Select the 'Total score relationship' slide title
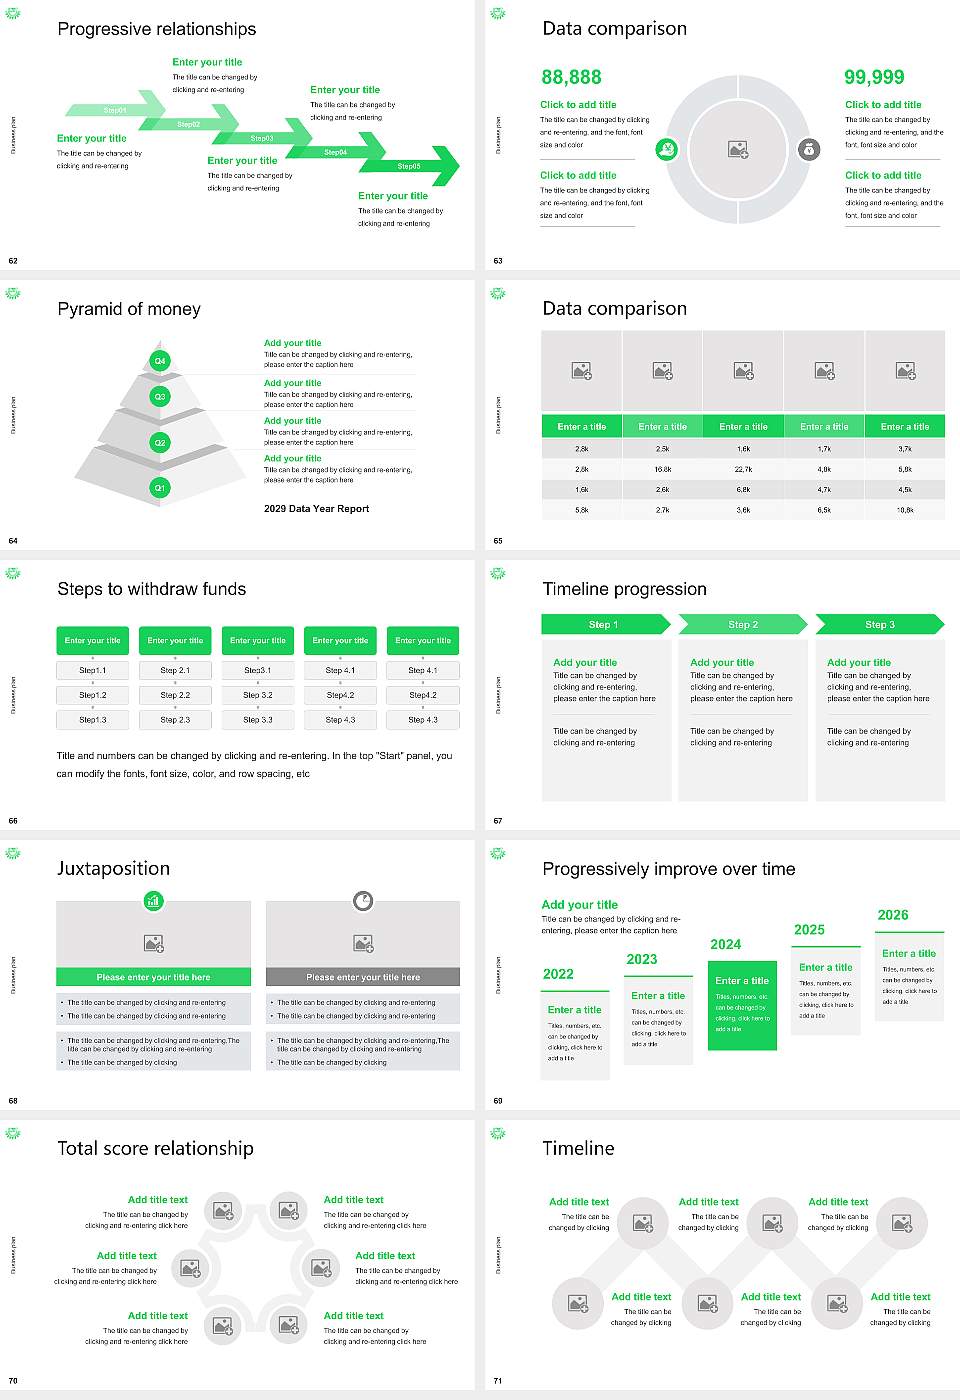Viewport: 960px width, 1400px height. (x=155, y=1148)
